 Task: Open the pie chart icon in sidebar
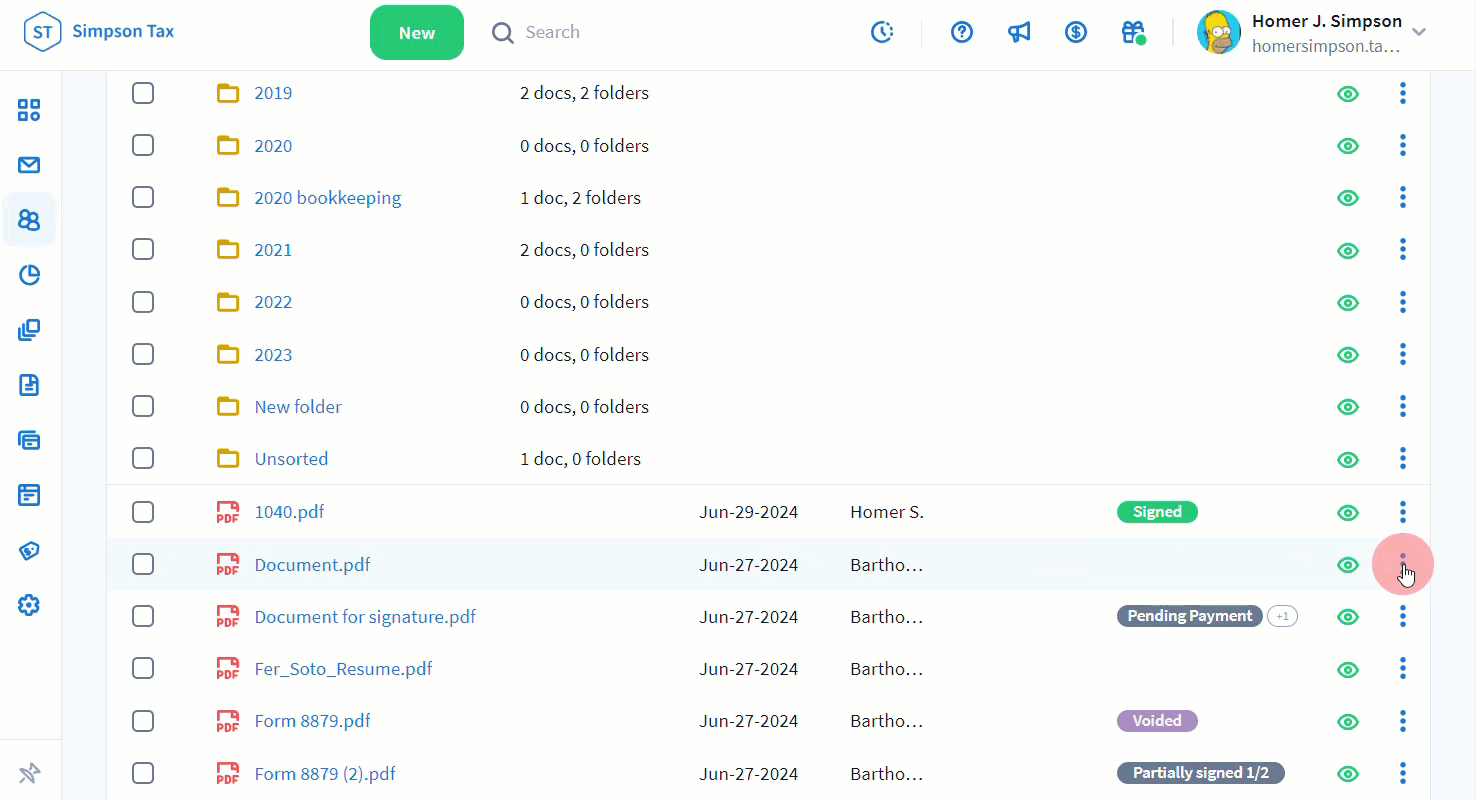29,275
